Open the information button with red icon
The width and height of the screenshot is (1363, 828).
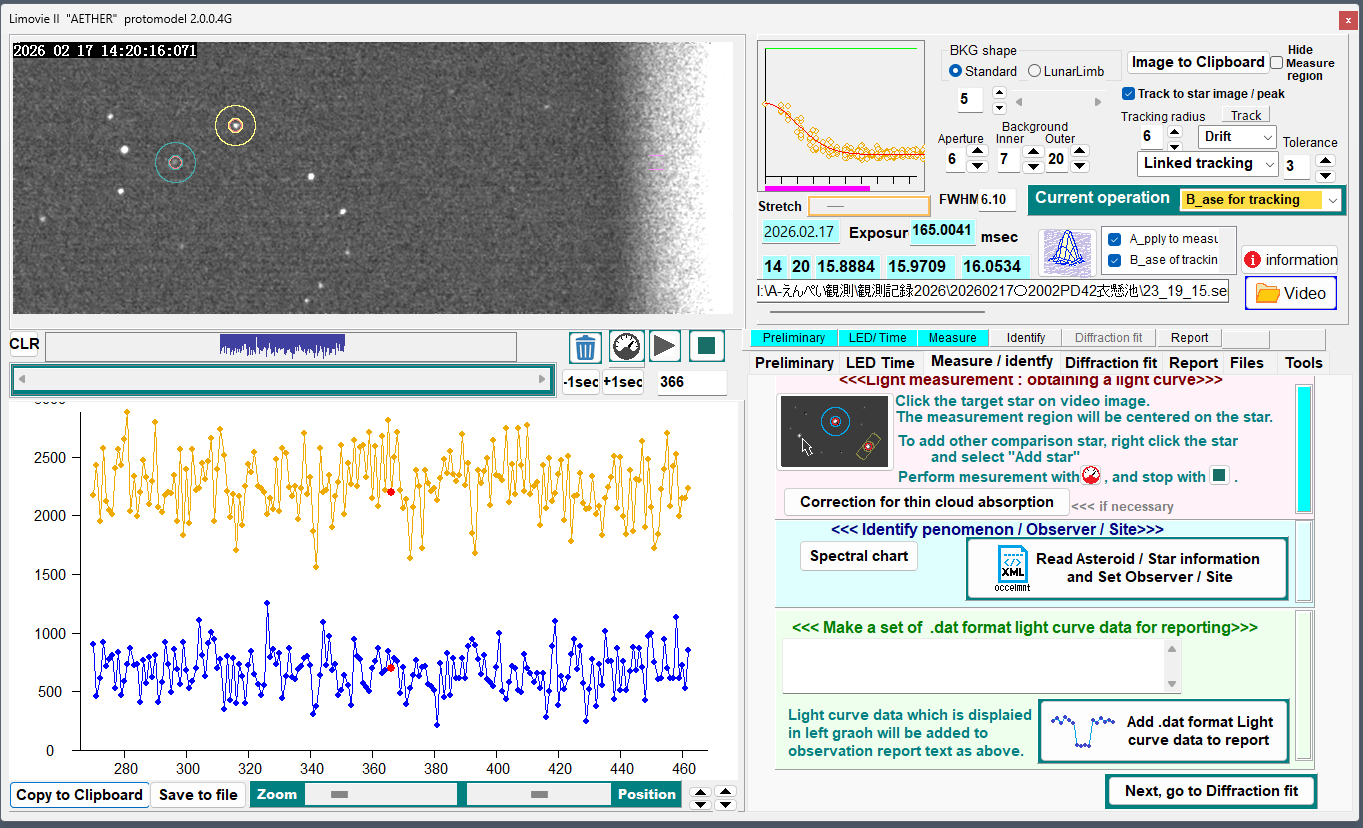tap(1290, 260)
